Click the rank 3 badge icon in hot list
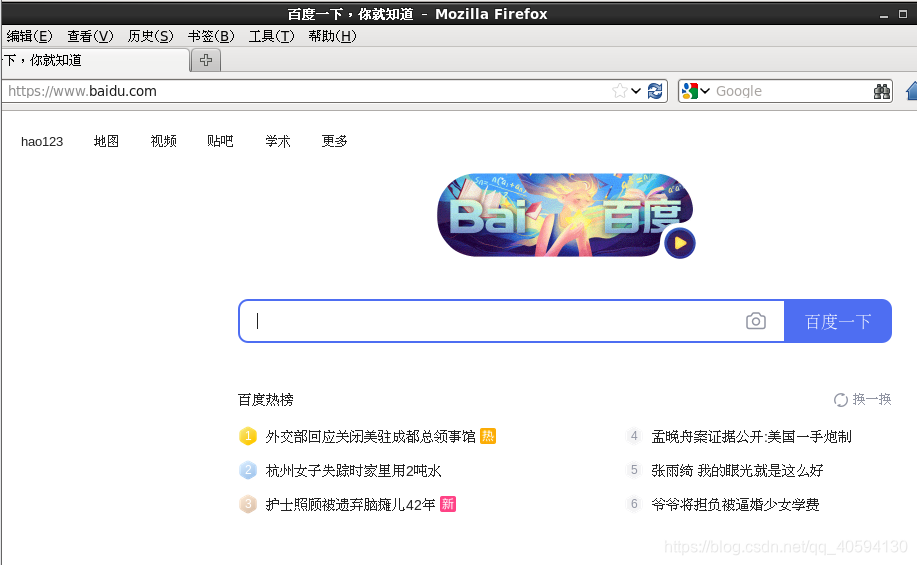Viewport: 917px width, 565px height. 248,504
